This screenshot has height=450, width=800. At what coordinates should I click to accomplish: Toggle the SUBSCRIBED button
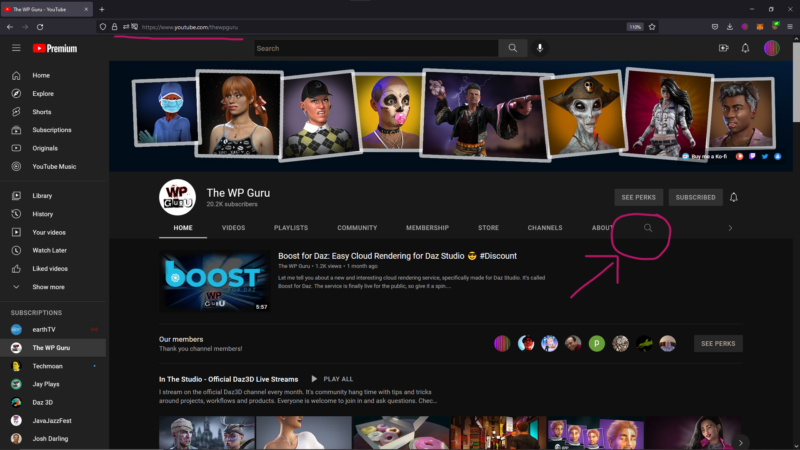695,197
